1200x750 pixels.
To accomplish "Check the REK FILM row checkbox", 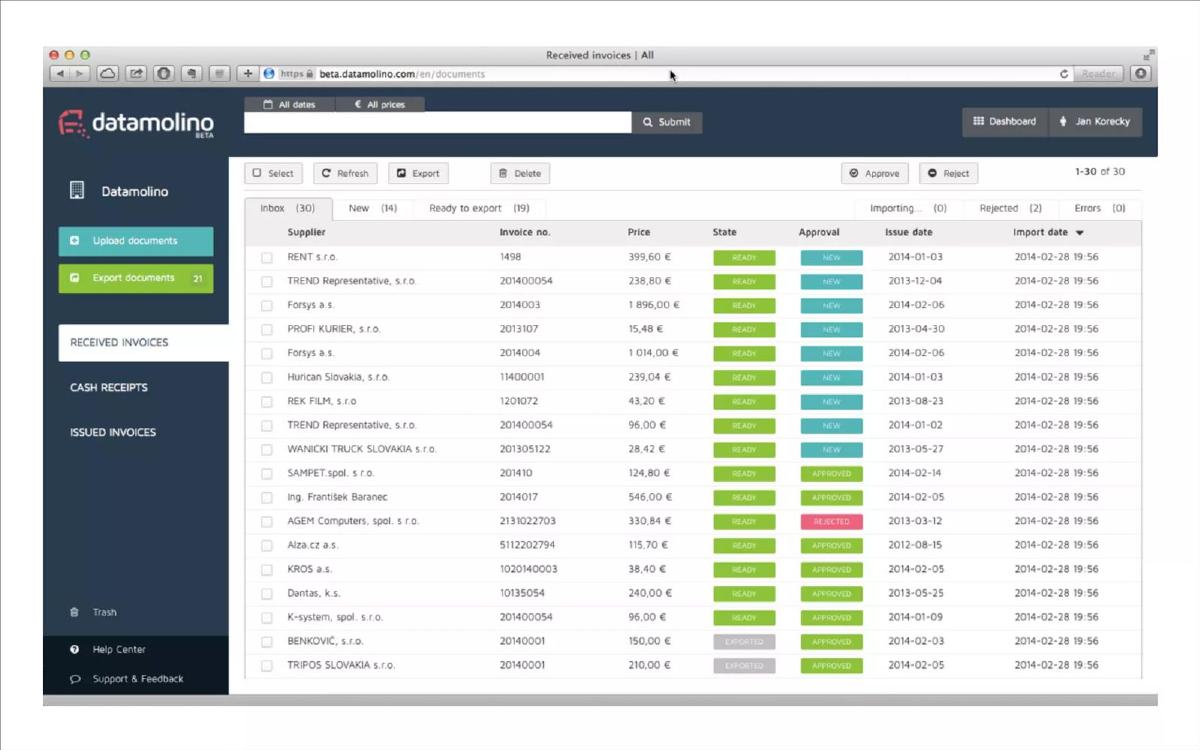I will [x=267, y=402].
